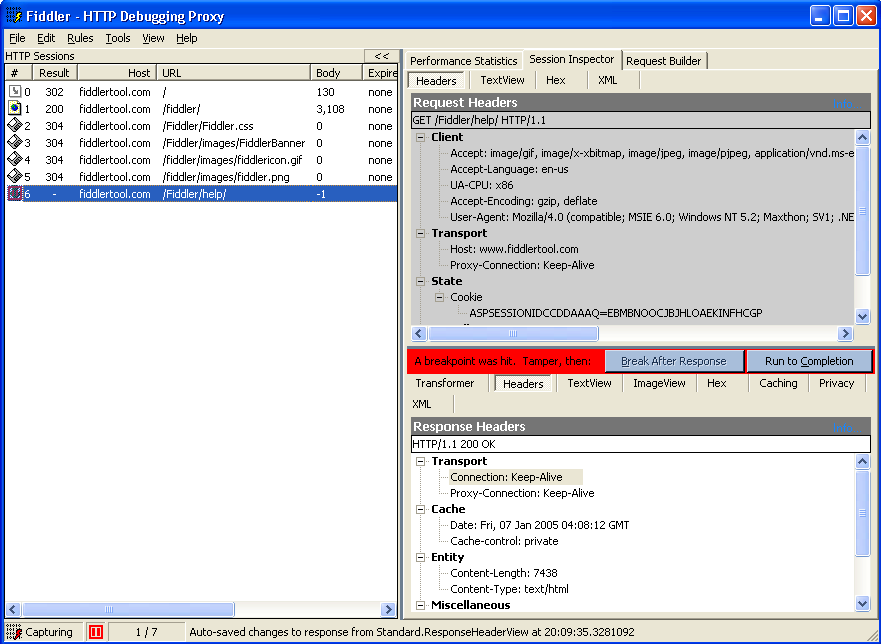Switch to the Request Builder tab

pos(664,61)
